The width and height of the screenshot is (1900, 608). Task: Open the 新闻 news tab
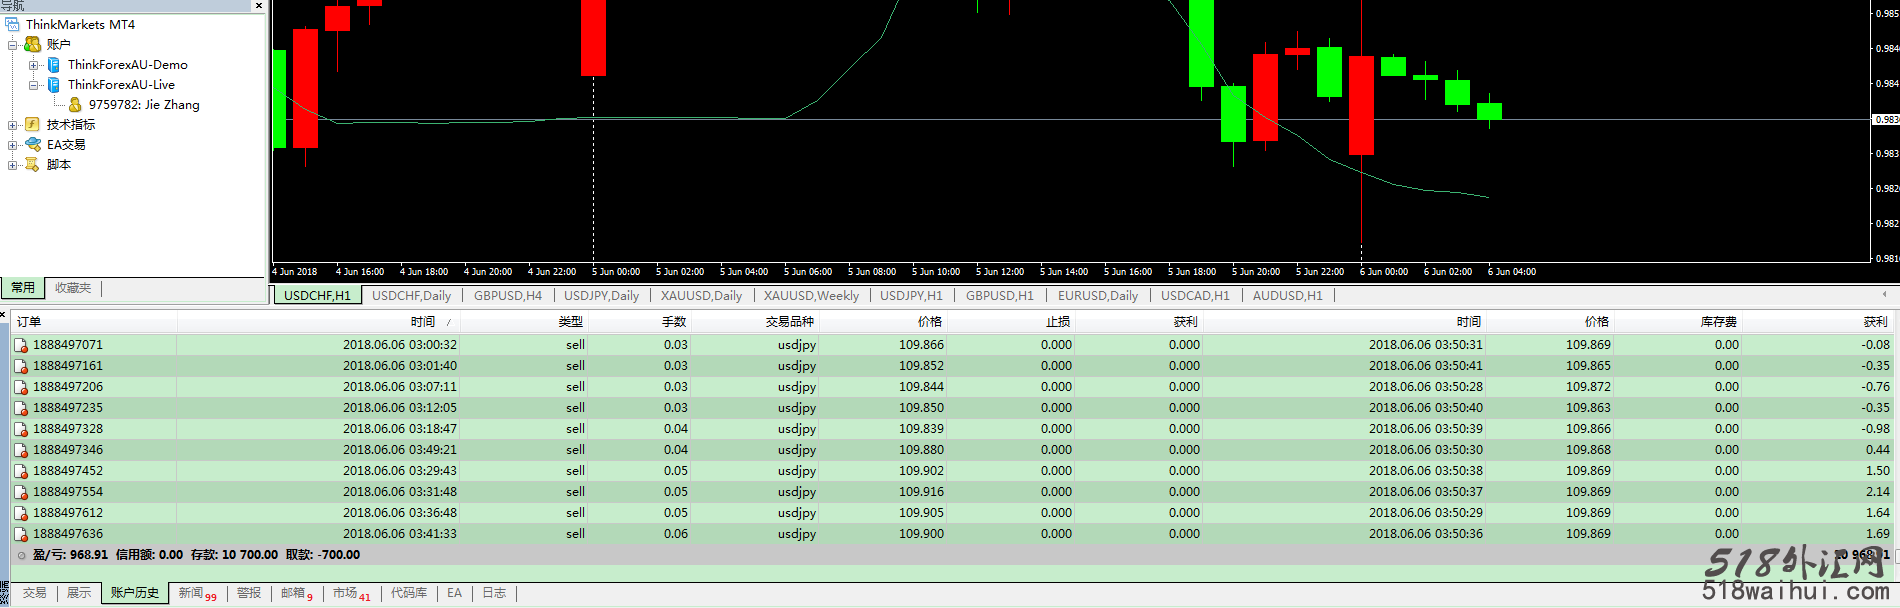tap(191, 593)
